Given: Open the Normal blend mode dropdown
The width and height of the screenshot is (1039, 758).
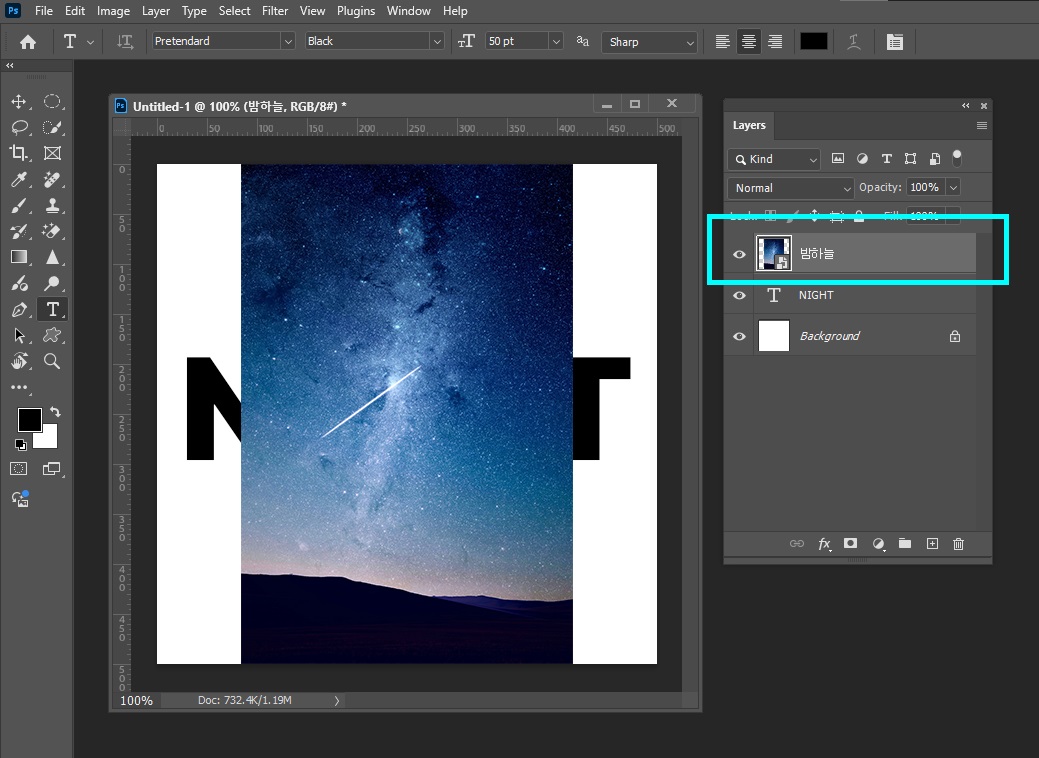Looking at the screenshot, I should (x=791, y=188).
